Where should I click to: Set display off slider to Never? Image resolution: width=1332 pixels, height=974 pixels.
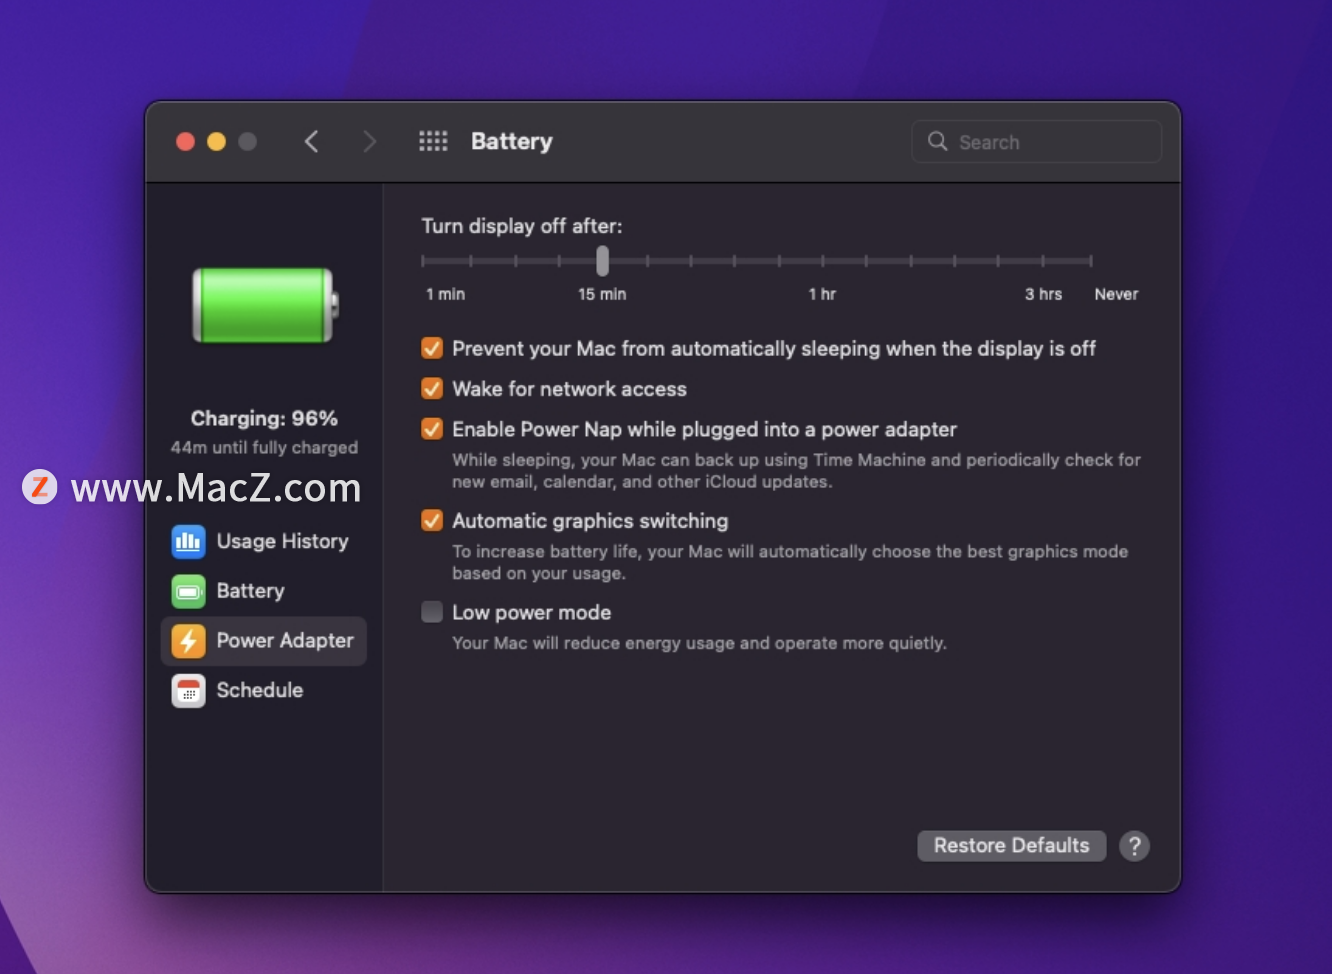click(x=1090, y=261)
